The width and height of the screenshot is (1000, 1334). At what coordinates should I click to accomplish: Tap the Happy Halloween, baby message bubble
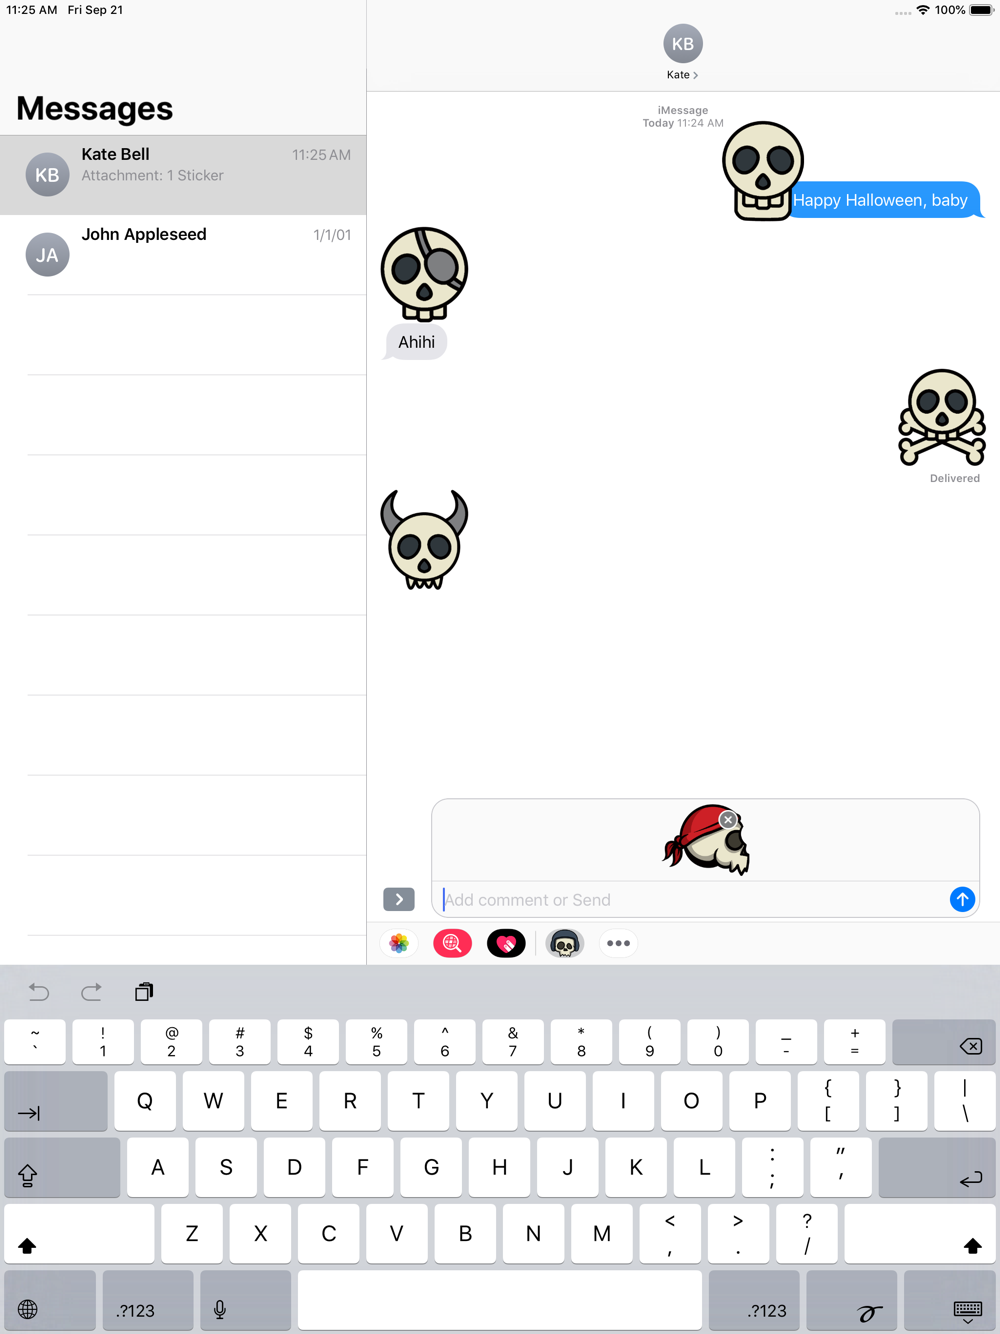point(884,200)
